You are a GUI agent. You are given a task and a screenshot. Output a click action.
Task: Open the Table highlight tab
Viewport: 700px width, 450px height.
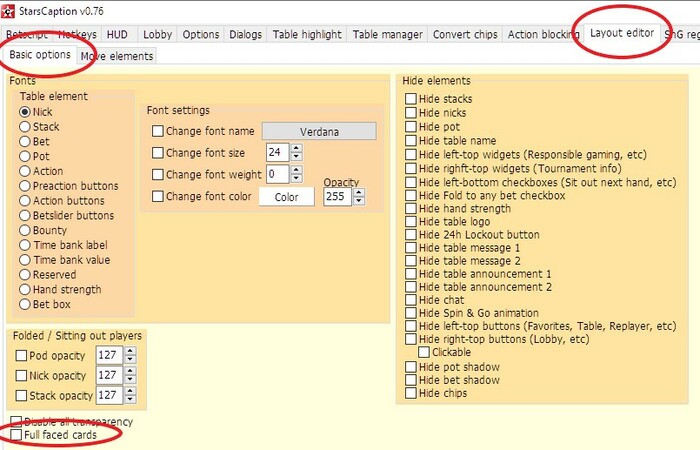307,34
